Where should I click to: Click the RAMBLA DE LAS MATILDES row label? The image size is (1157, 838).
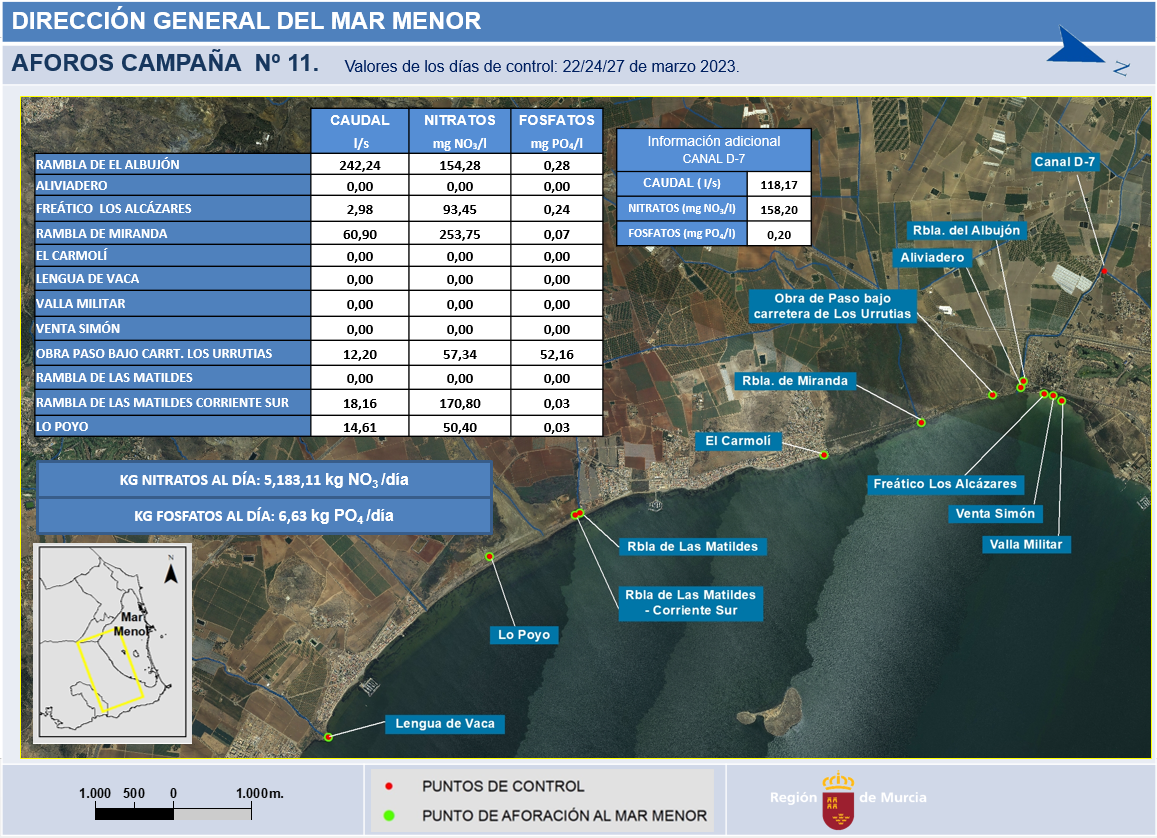point(173,378)
